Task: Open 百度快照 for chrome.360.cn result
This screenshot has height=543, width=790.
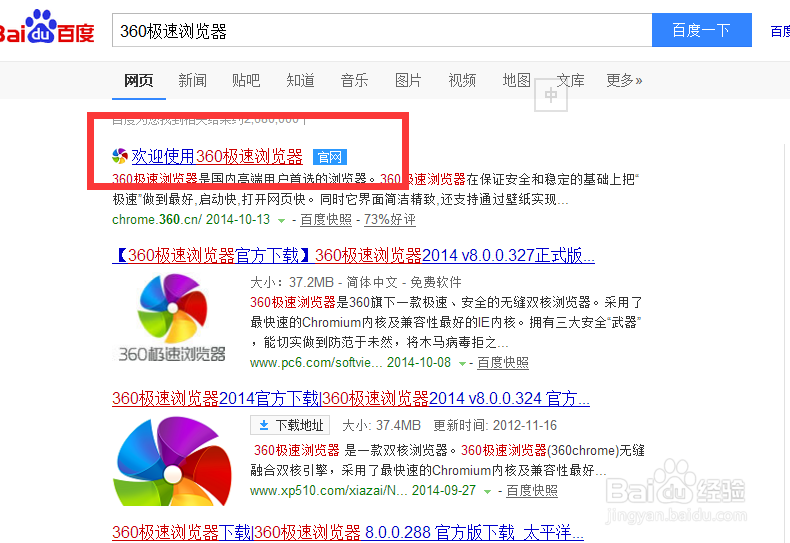Action: pos(326,220)
